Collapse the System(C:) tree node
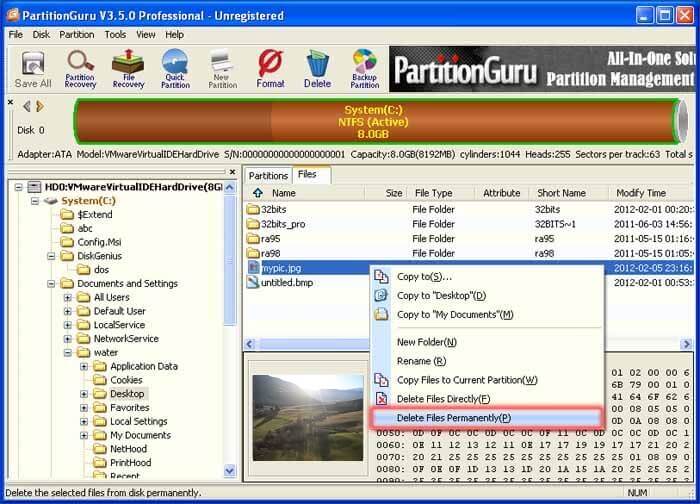700x504 pixels. pos(35,201)
